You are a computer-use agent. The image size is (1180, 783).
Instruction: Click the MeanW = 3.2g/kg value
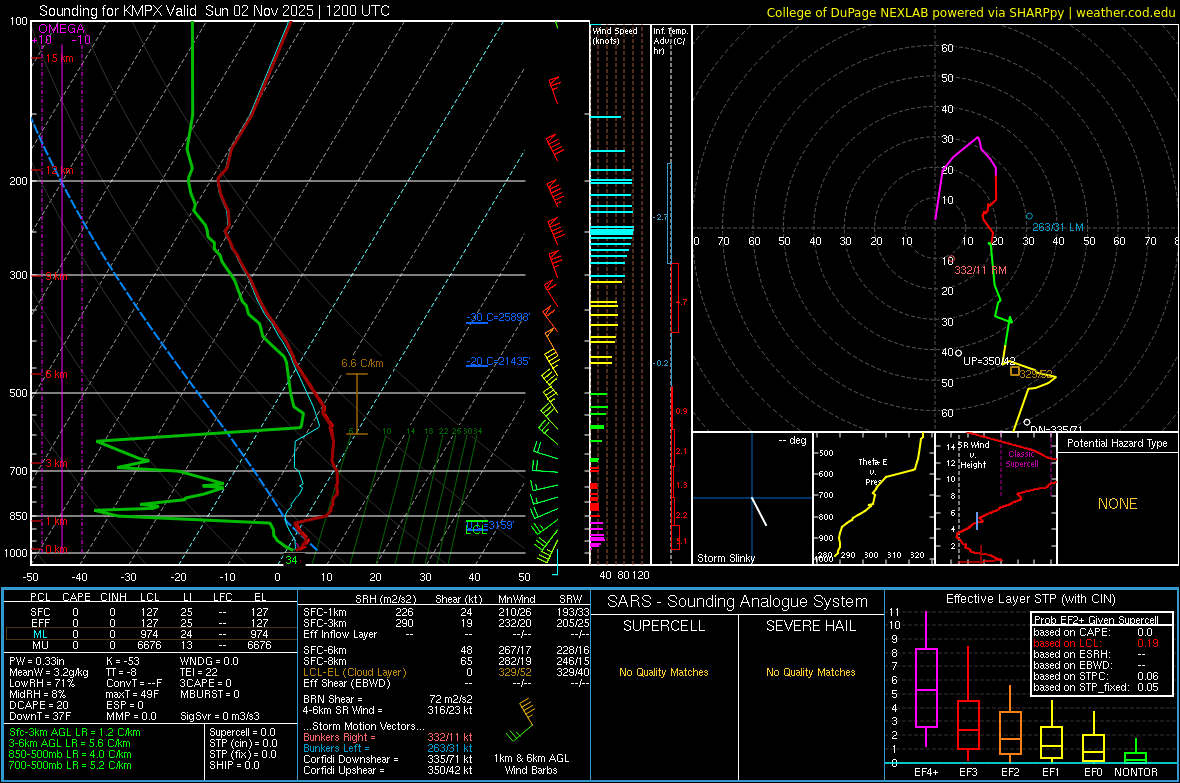(x=48, y=672)
